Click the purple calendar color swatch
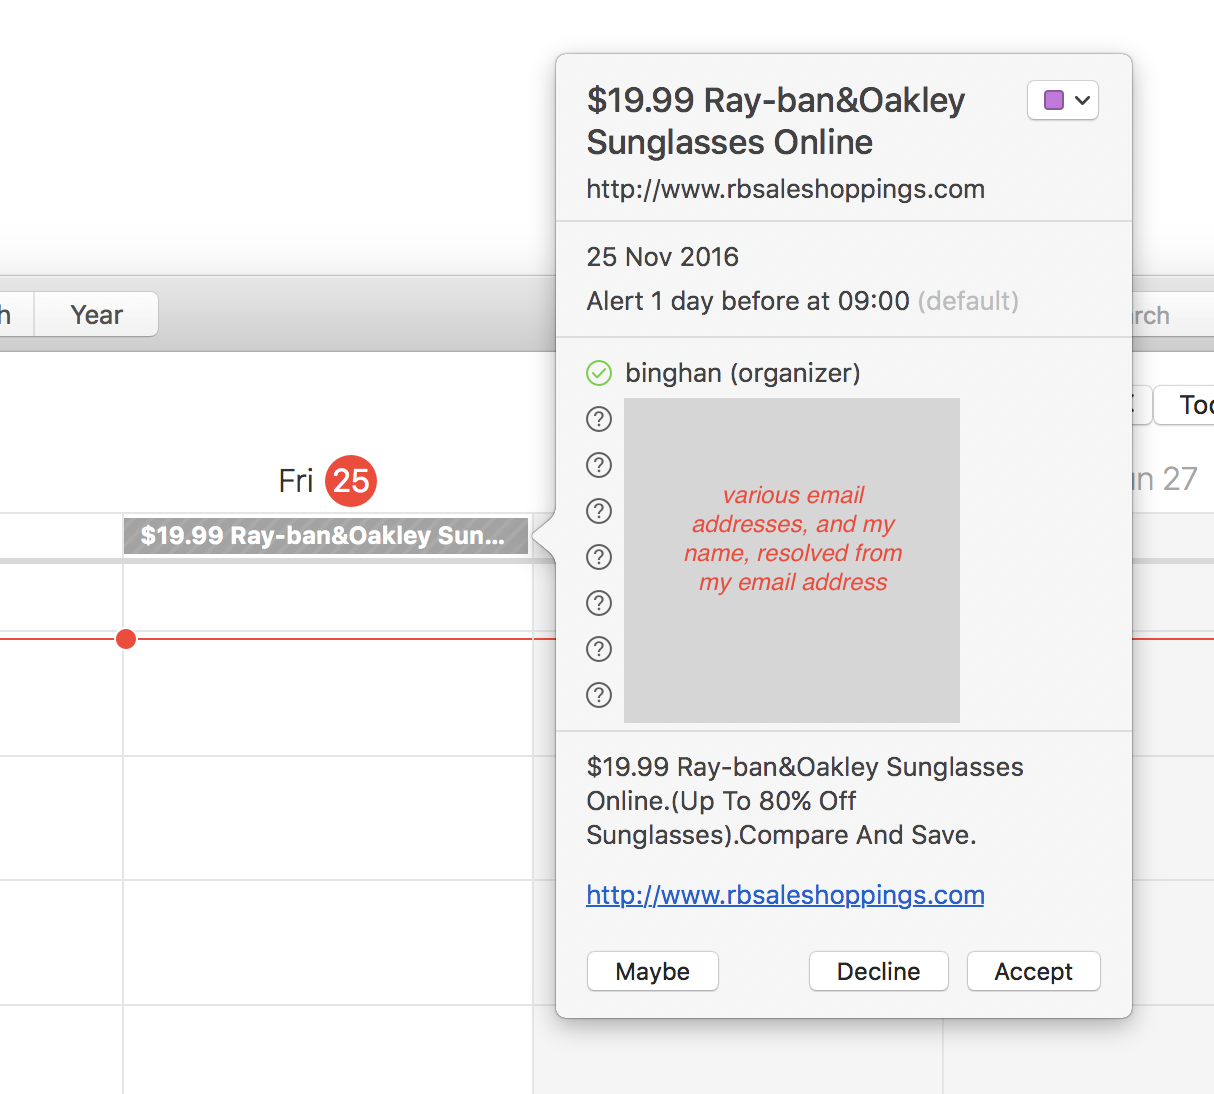This screenshot has width=1214, height=1094. [1053, 100]
